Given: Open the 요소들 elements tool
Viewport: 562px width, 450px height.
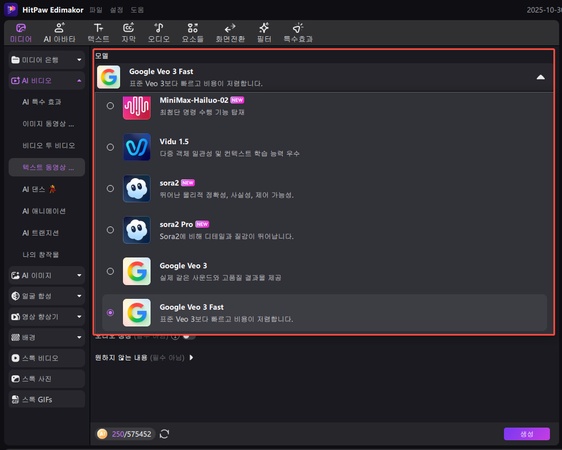Looking at the screenshot, I should (x=192, y=33).
